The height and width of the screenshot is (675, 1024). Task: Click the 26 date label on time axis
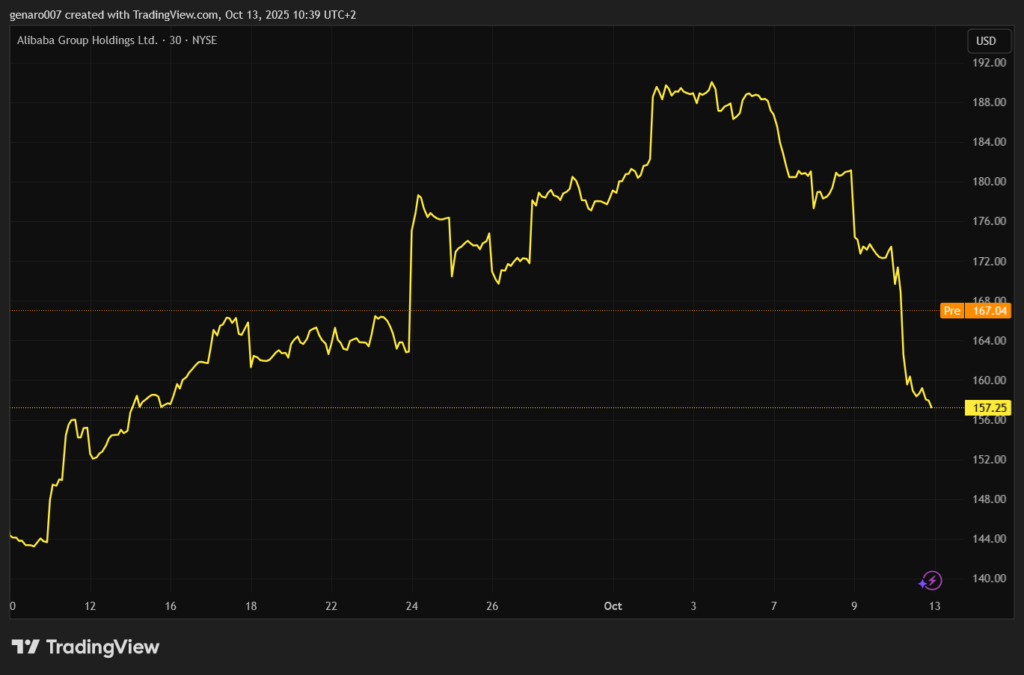[x=492, y=606]
